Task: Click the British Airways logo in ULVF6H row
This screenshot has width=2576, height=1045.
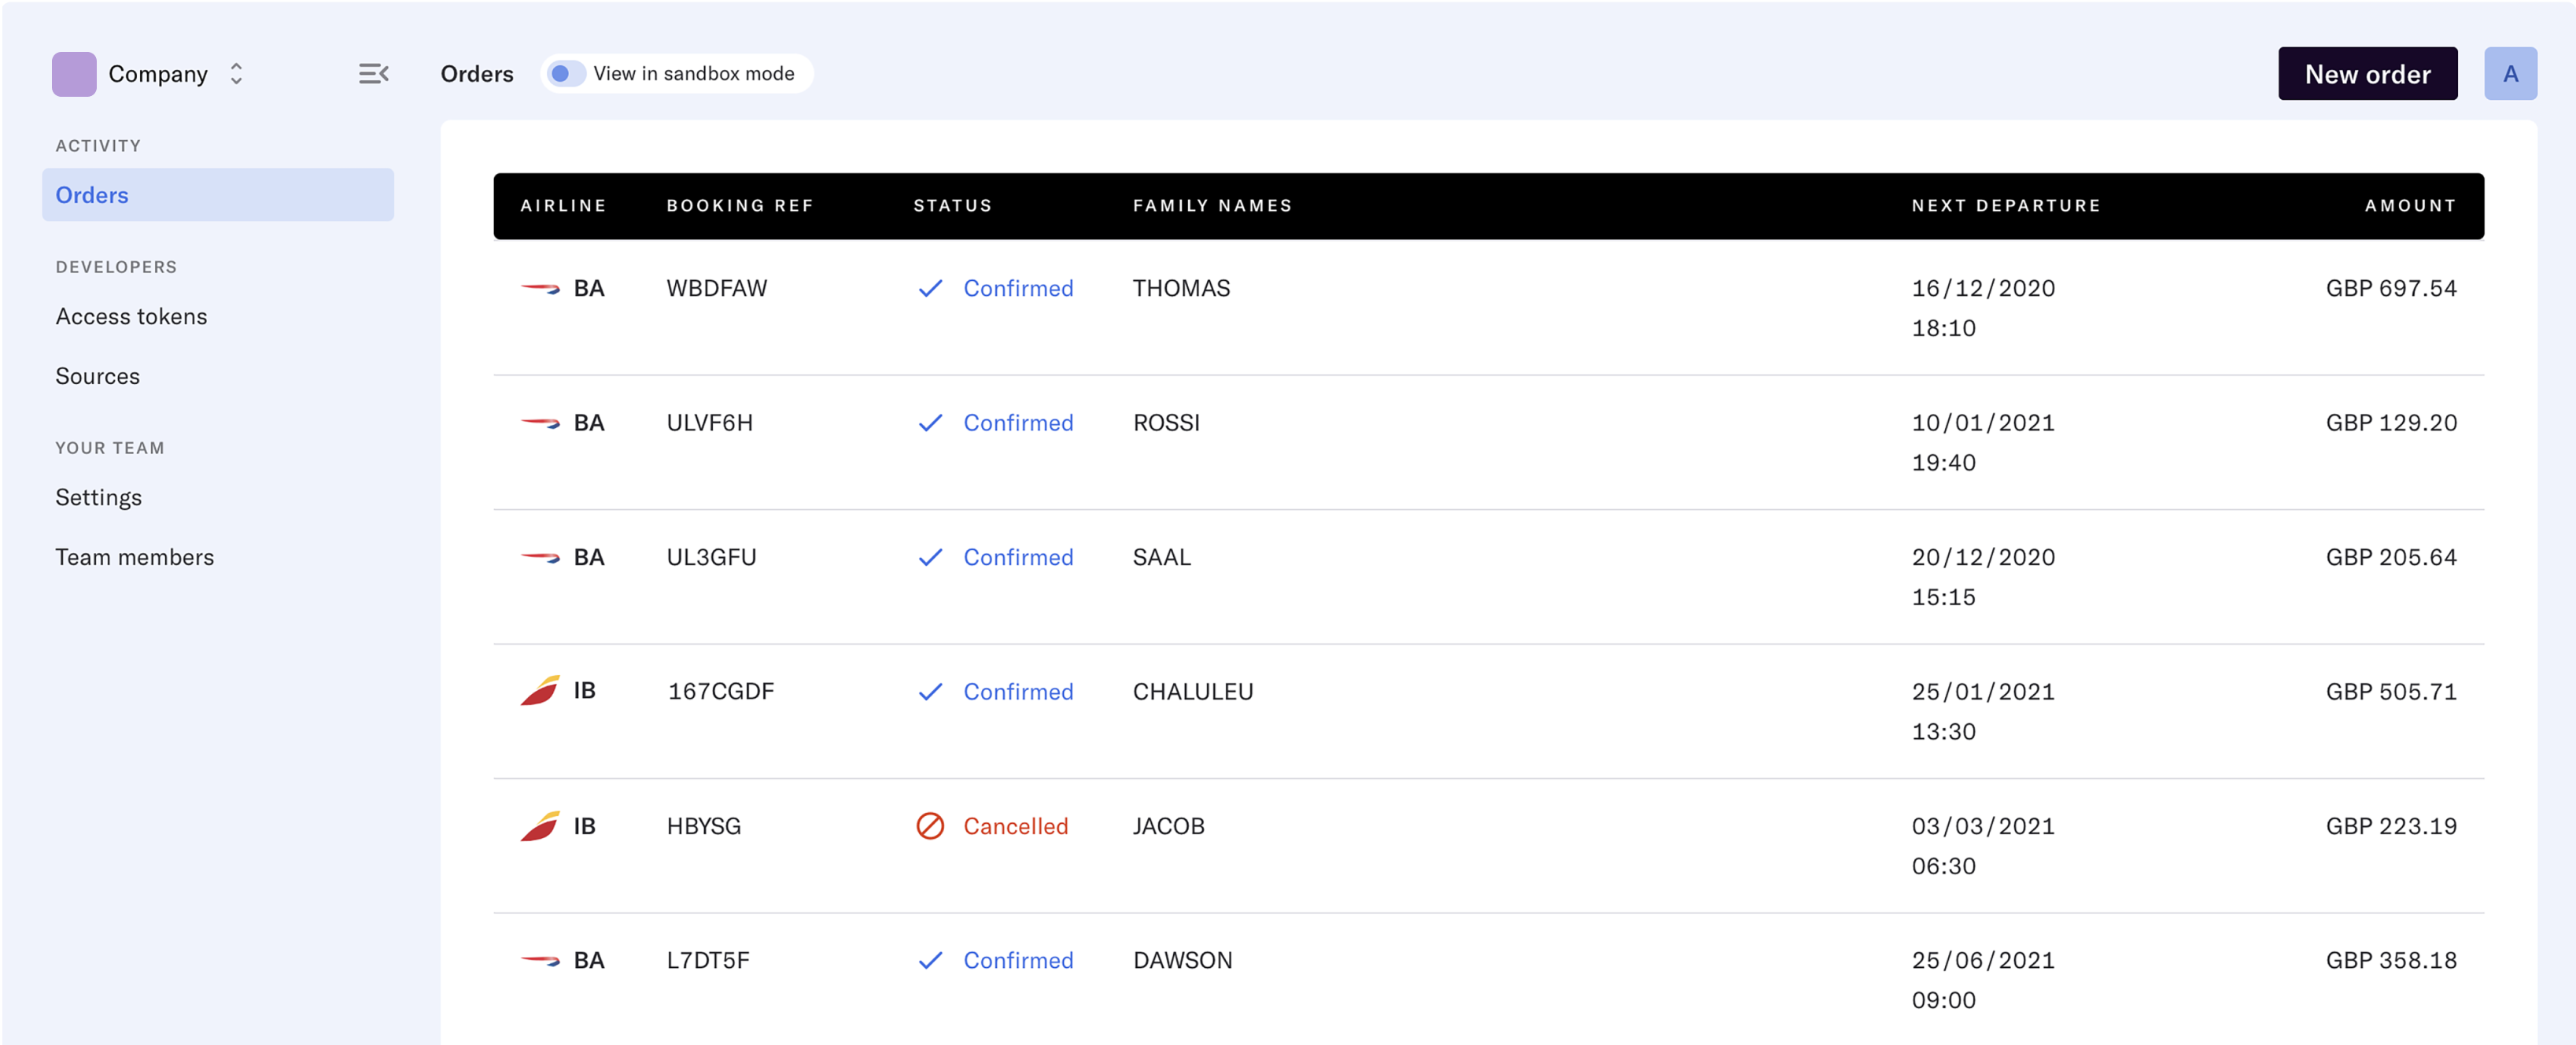Action: [x=540, y=423]
